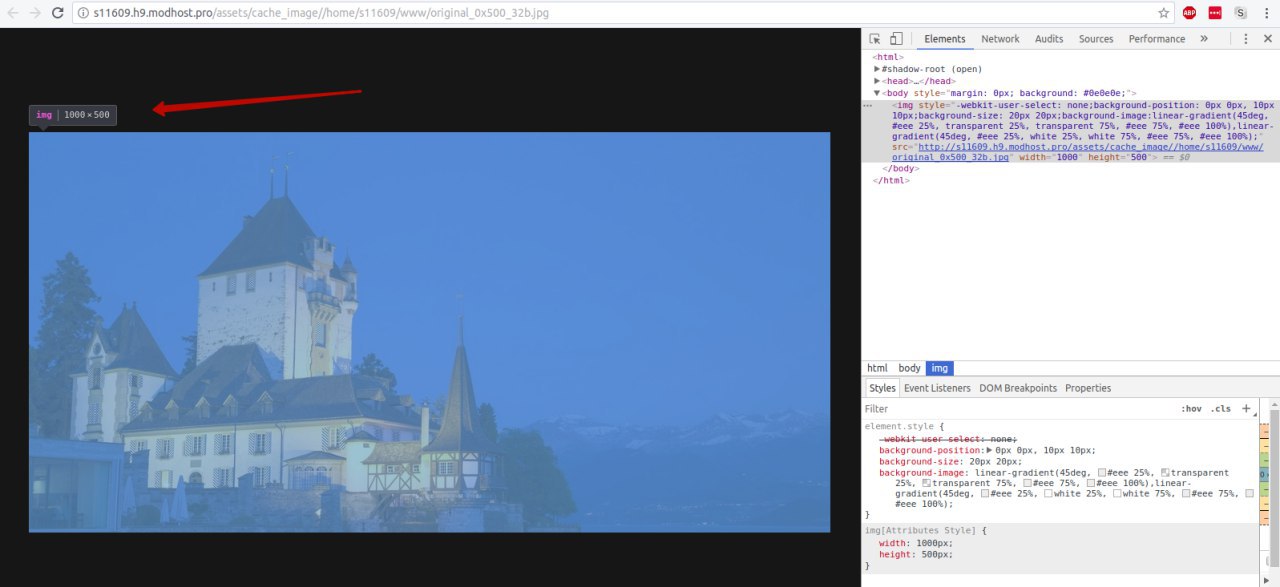Image resolution: width=1280 pixels, height=587 pixels.
Task: Open the Audits tab
Action: (1049, 39)
